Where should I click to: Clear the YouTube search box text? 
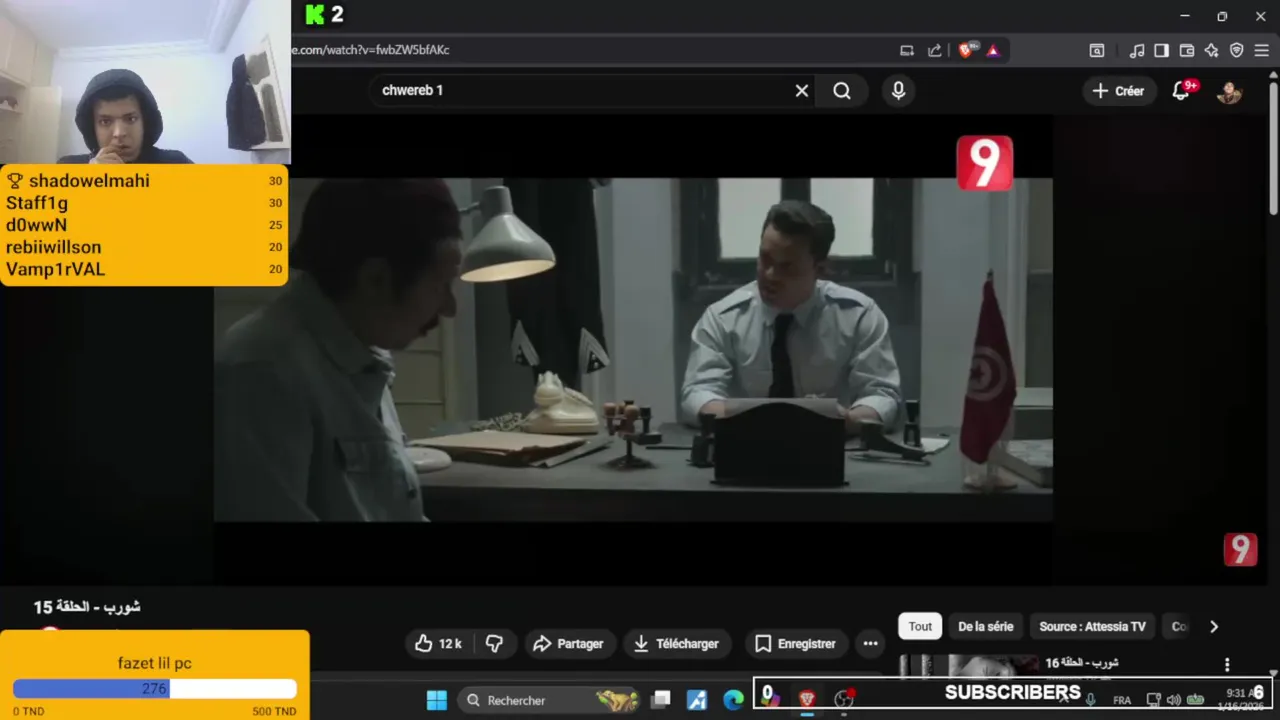point(802,90)
